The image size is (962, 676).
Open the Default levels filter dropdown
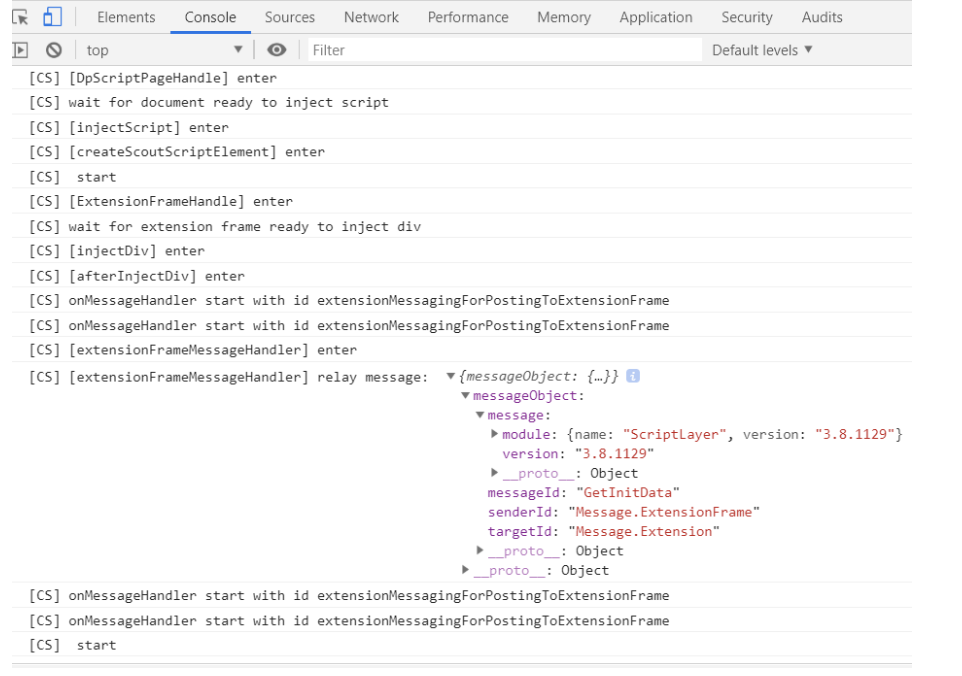(x=756, y=49)
